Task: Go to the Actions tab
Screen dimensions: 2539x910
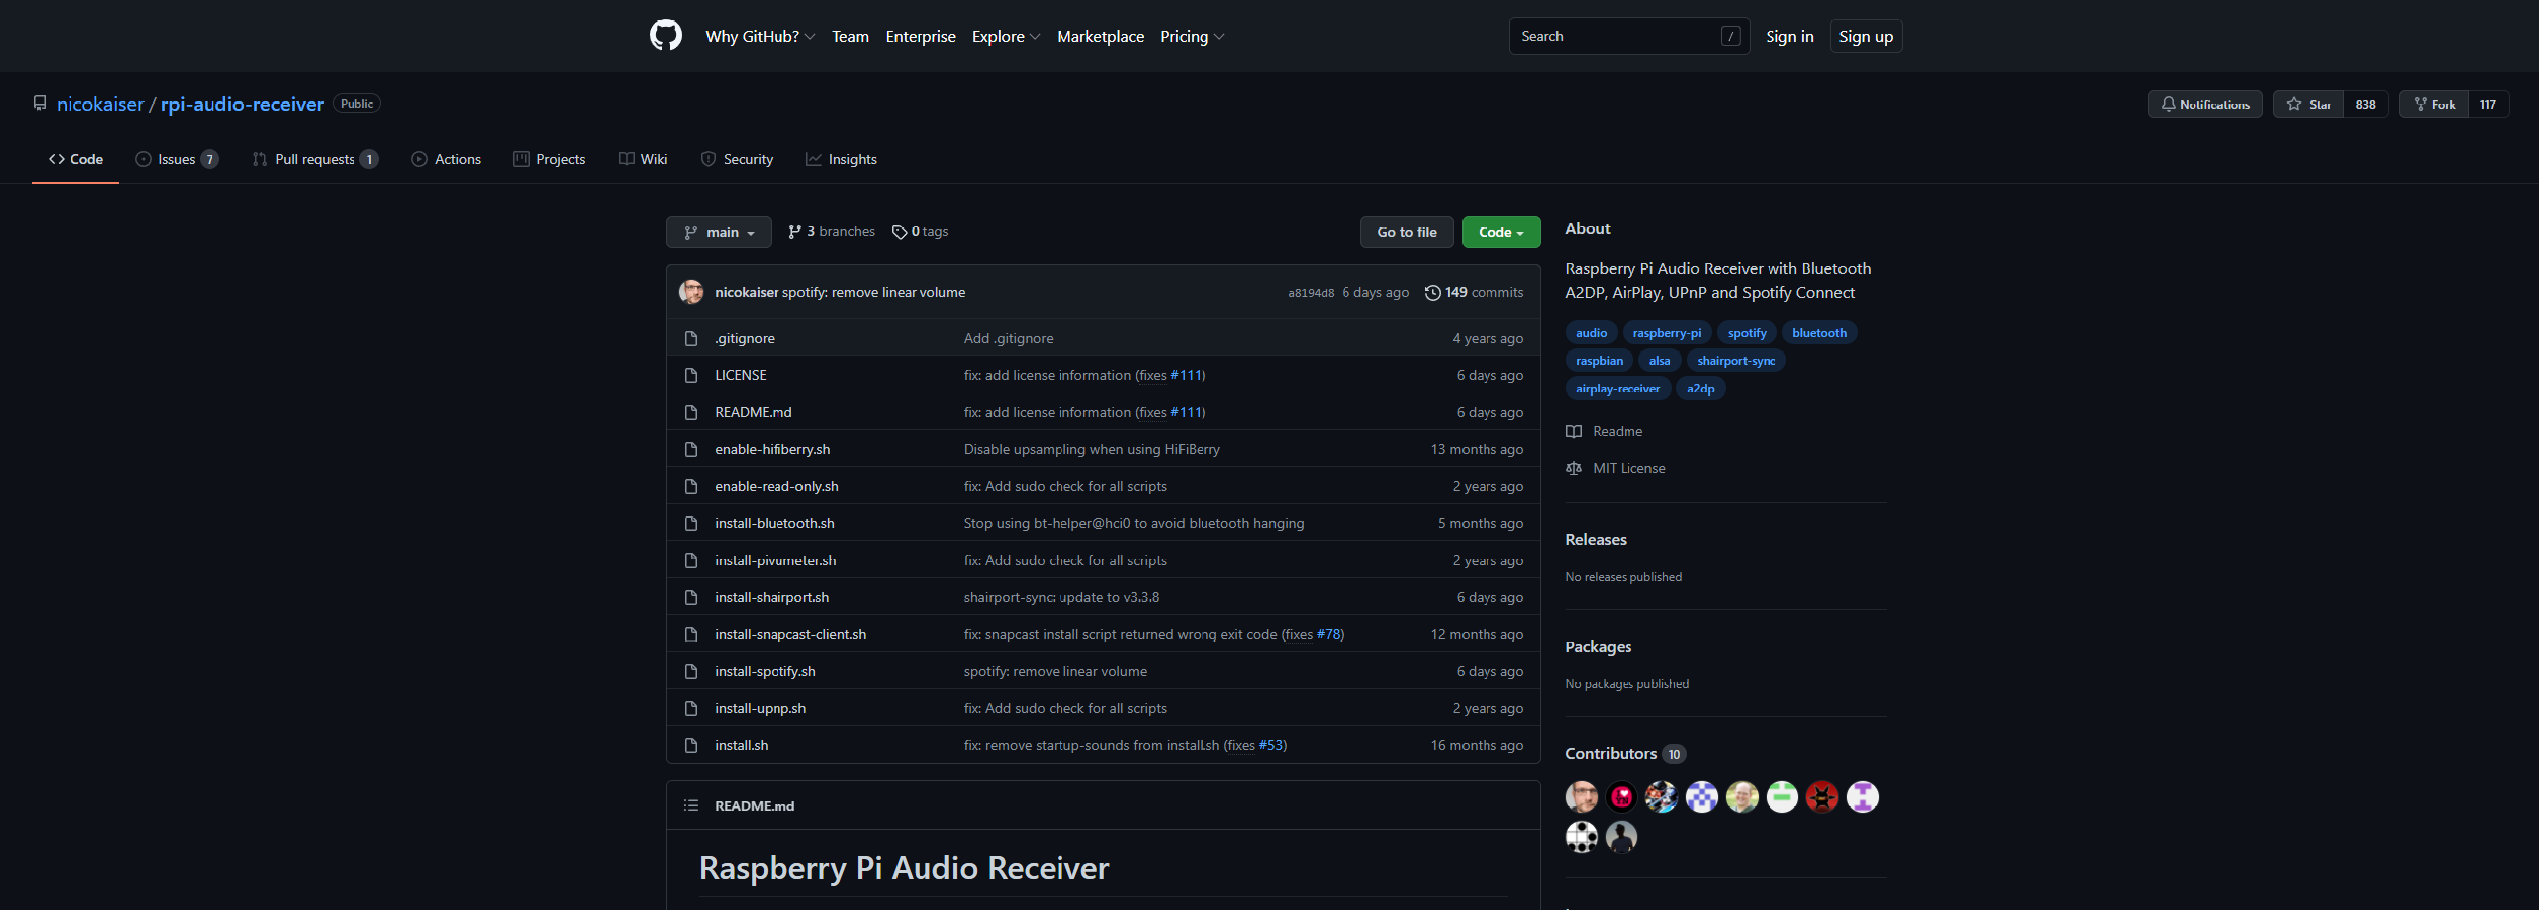Action: 447,159
